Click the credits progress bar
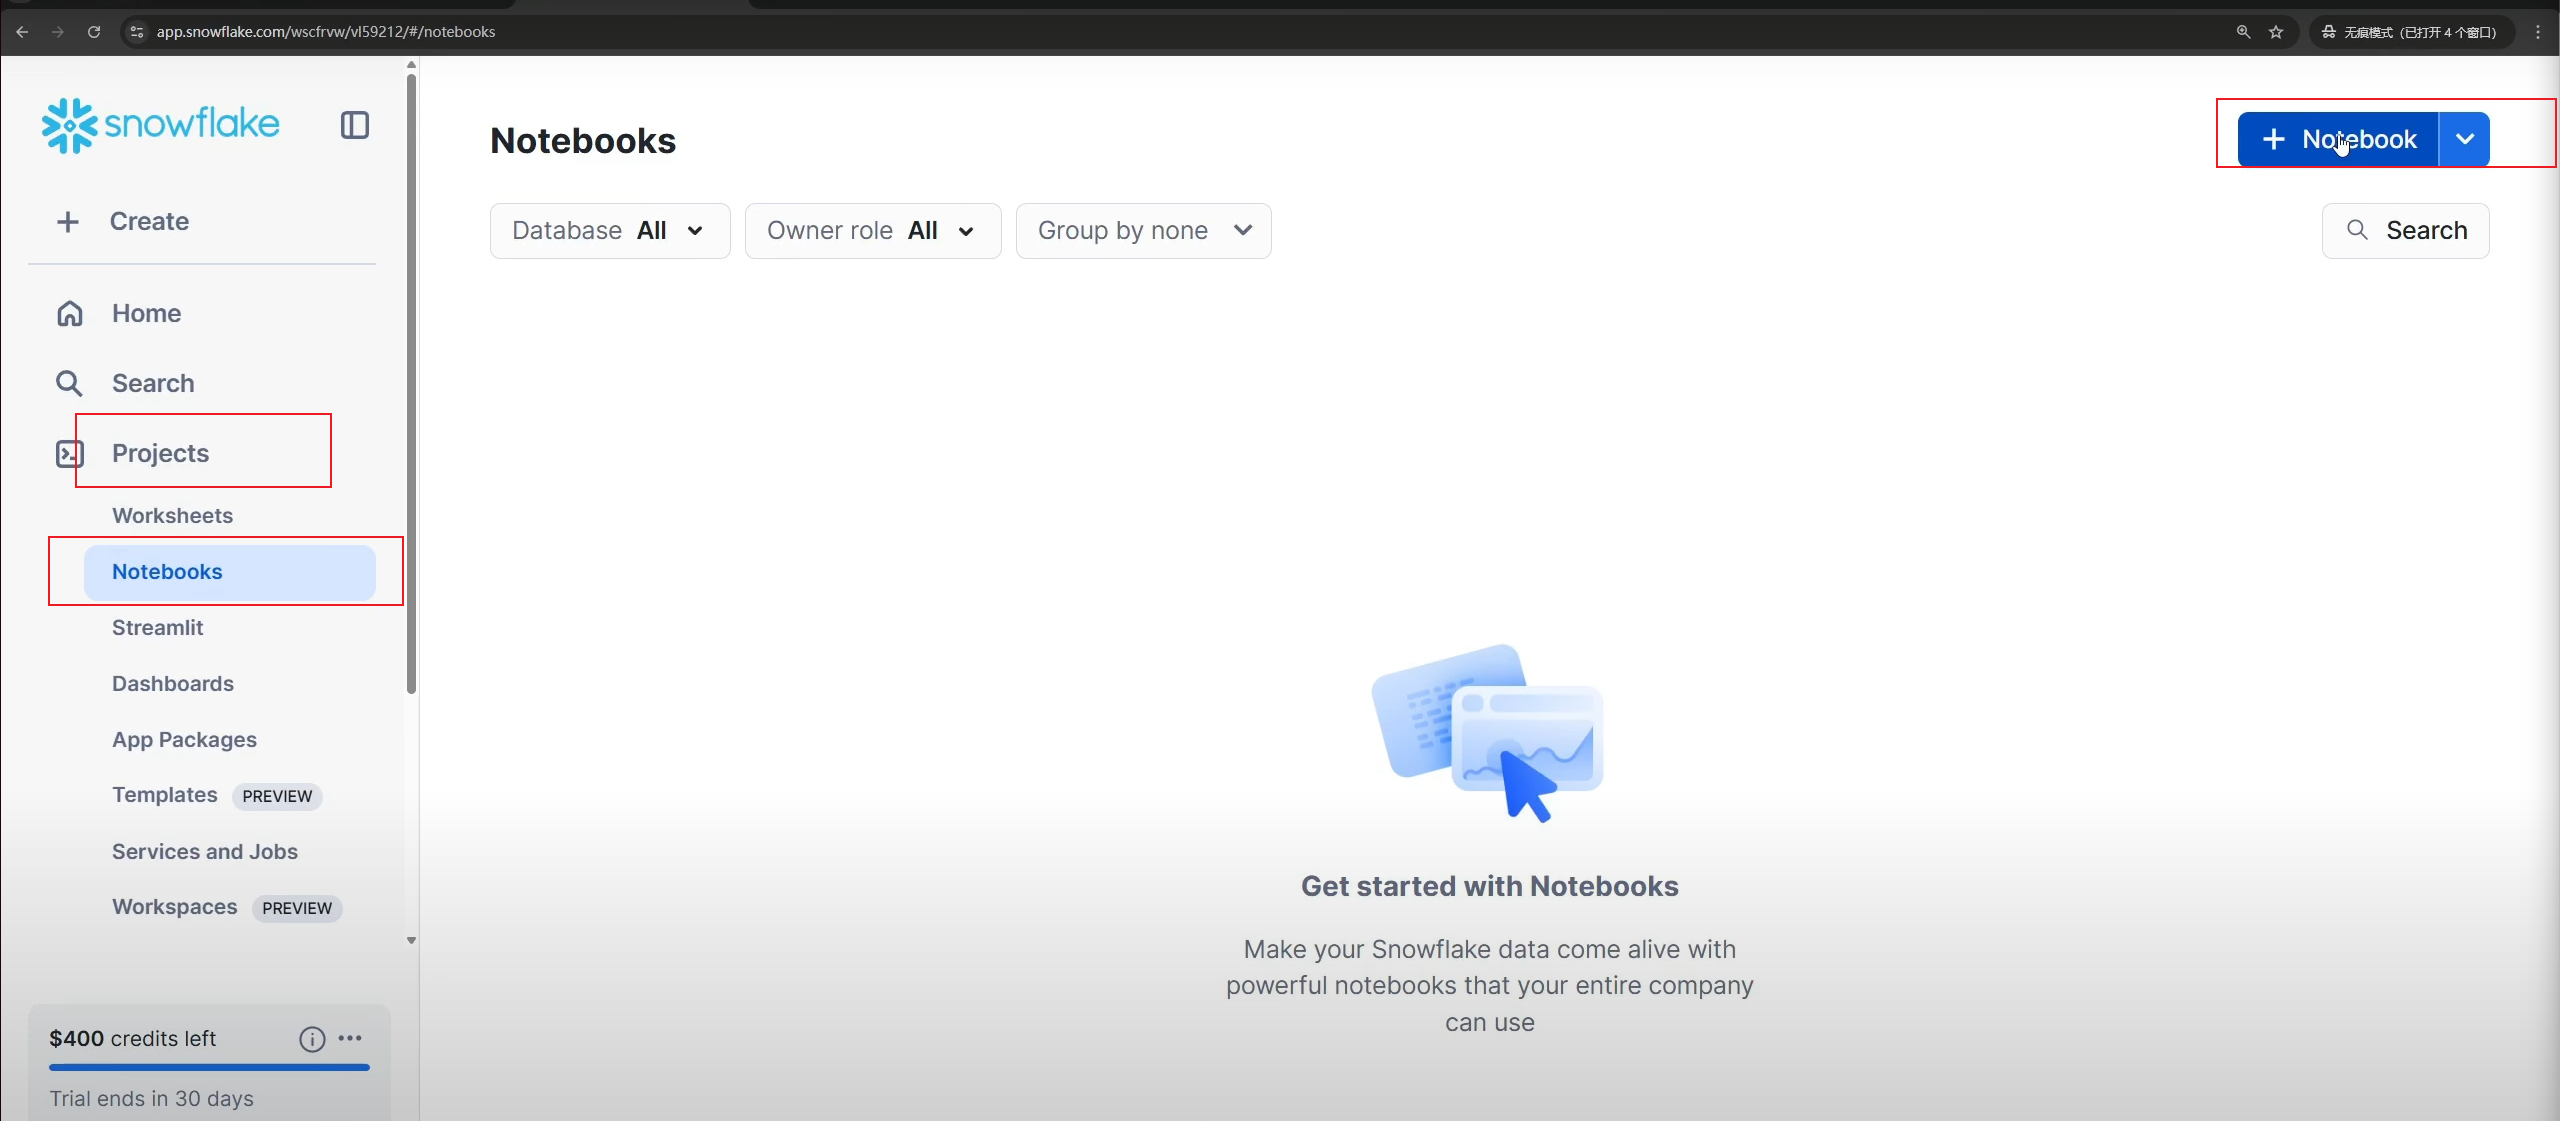2560x1121 pixels. (209, 1068)
